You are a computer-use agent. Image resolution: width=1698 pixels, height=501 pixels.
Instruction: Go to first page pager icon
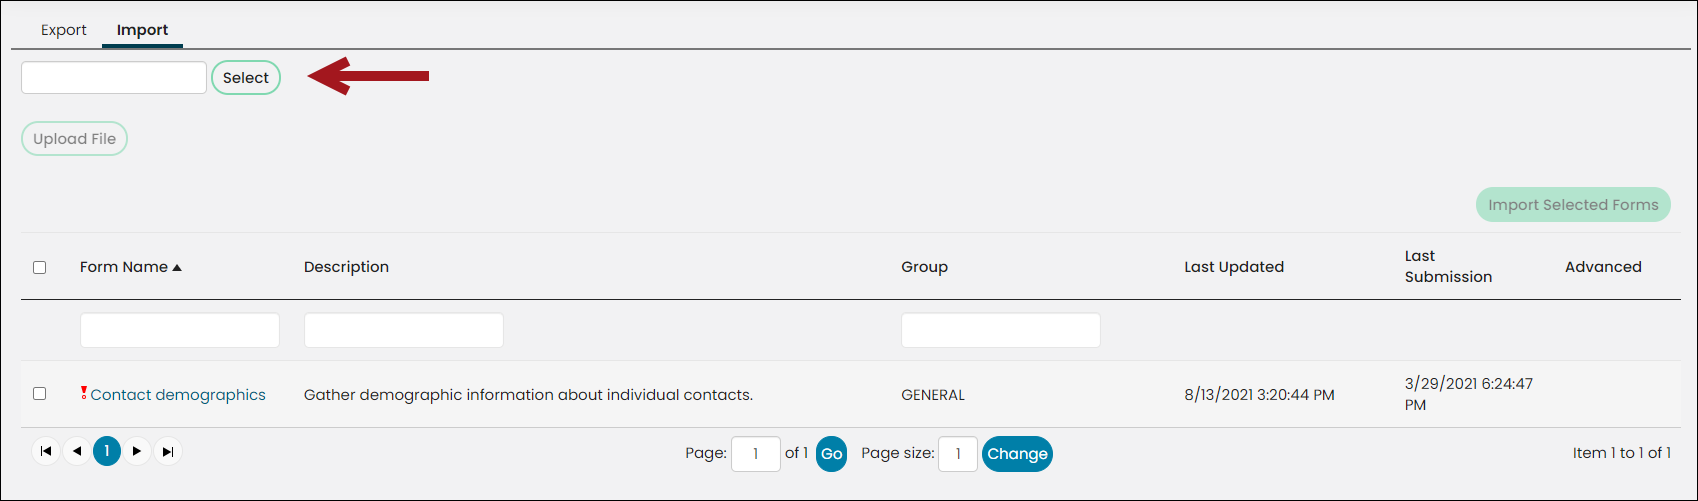[46, 452]
